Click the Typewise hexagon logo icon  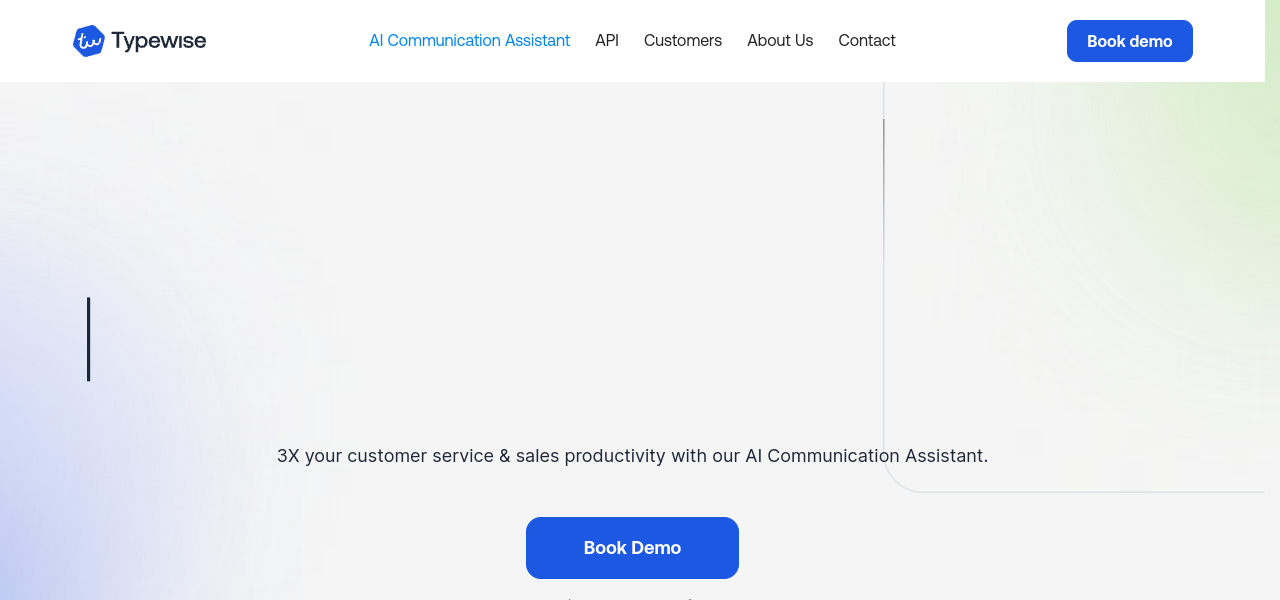click(x=88, y=41)
